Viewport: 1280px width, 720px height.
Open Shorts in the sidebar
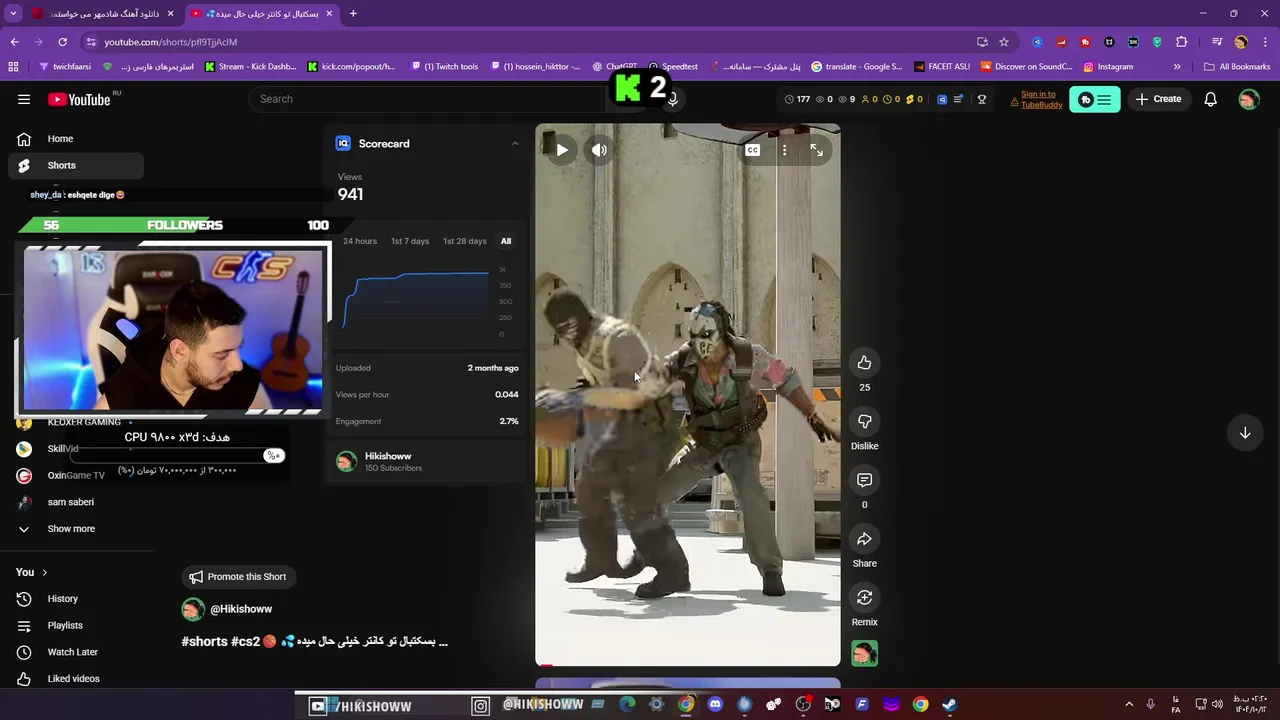click(x=75, y=165)
